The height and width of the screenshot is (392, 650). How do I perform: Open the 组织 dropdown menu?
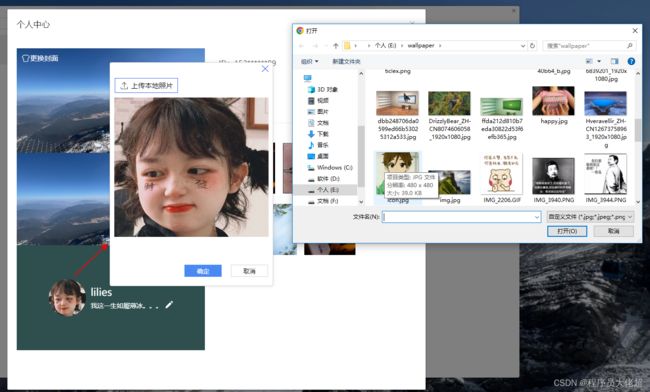coord(309,61)
